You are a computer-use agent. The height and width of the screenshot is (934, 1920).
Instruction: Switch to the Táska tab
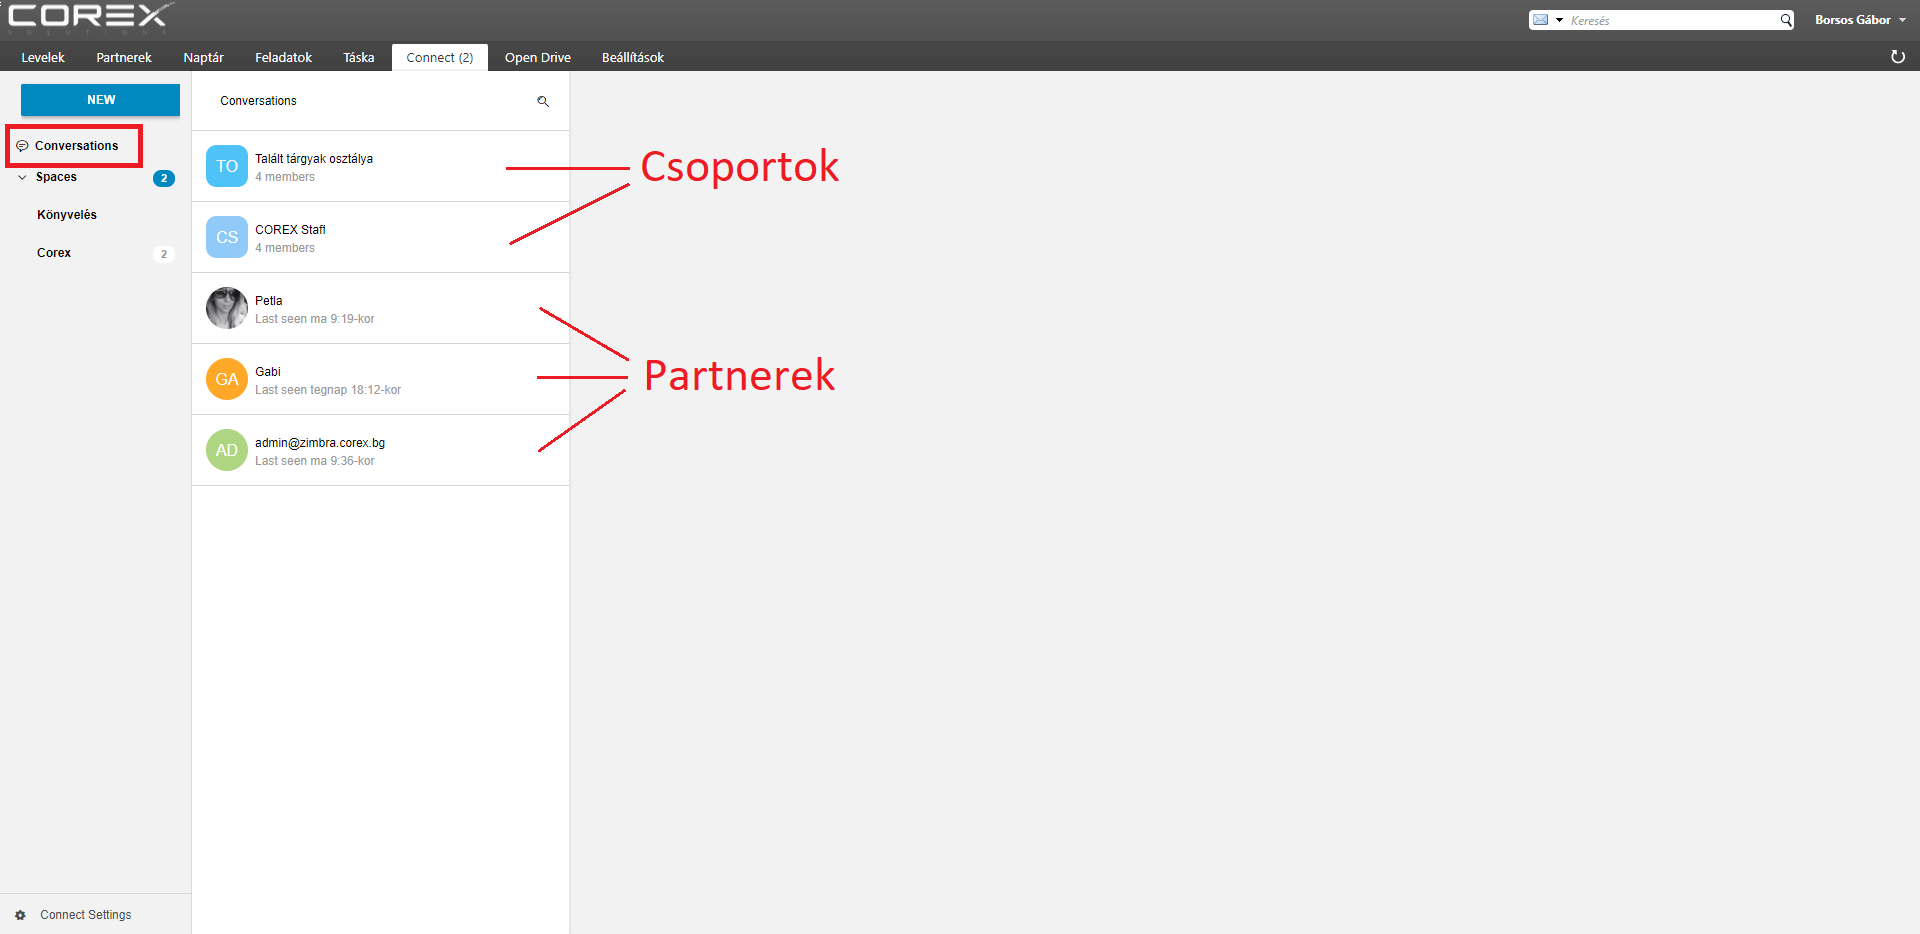coord(358,57)
